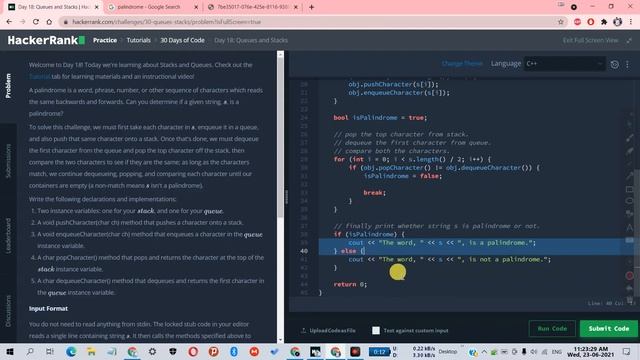The width and height of the screenshot is (640, 360).
Task: Click the red adblock extension icon
Action: tap(577, 22)
